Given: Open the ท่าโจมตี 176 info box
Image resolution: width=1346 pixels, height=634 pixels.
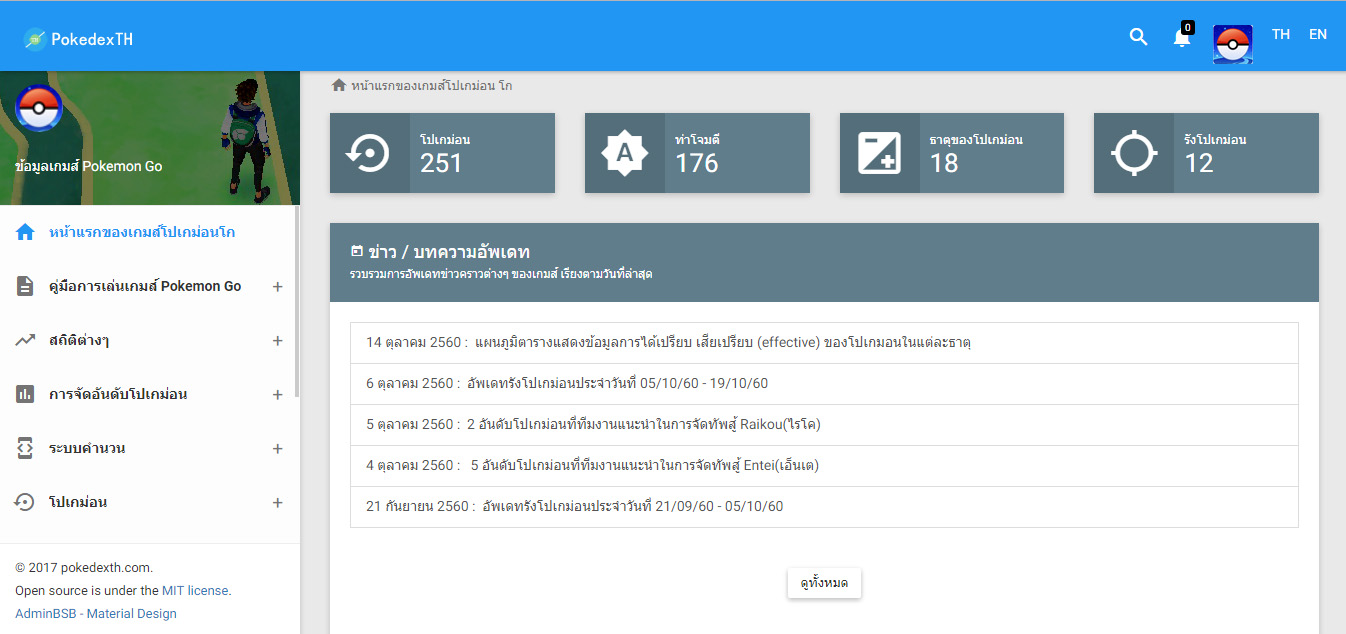Looking at the screenshot, I should click(697, 153).
